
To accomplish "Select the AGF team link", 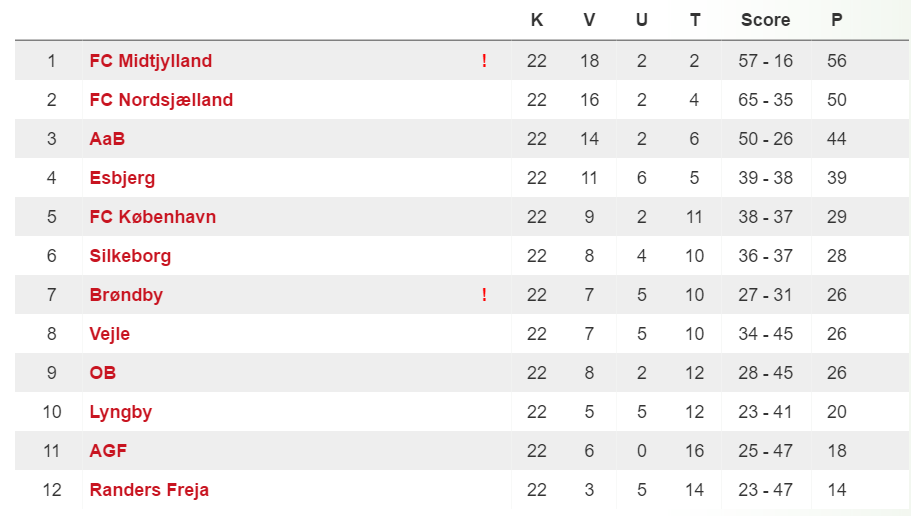I will click(x=108, y=451).
